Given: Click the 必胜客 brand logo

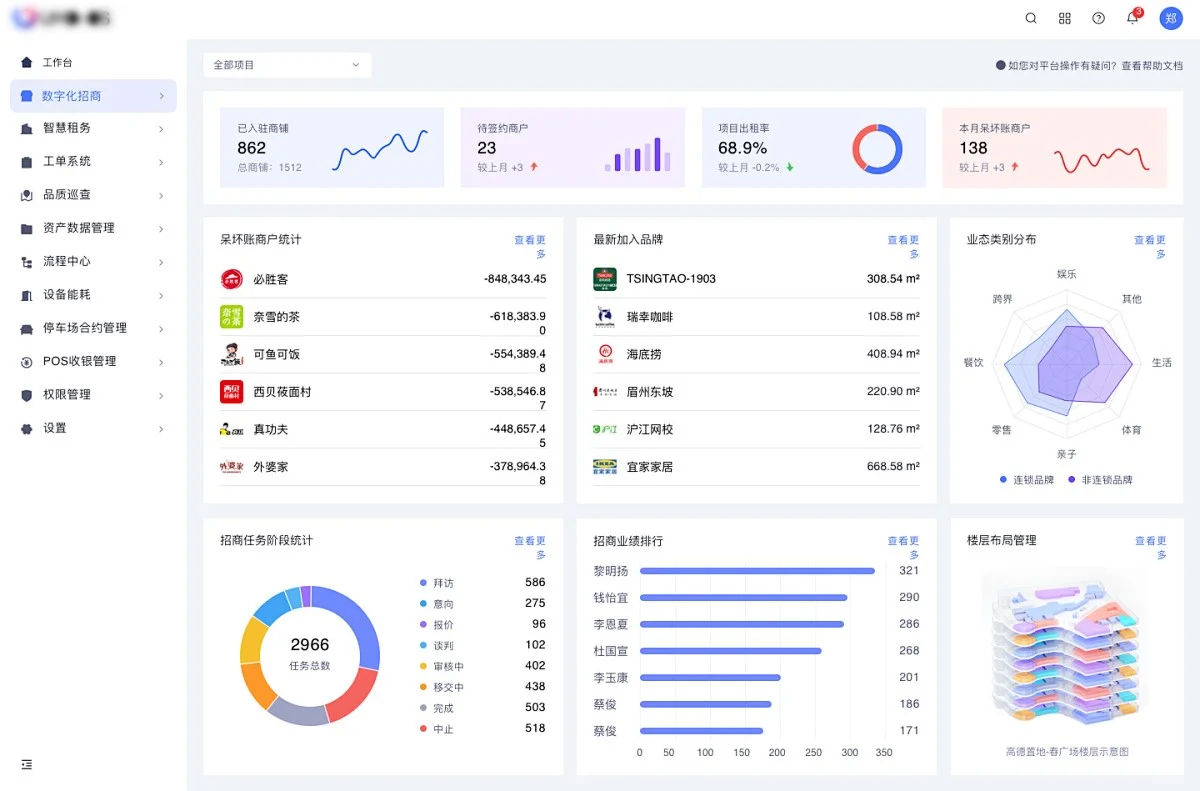Looking at the screenshot, I should point(231,279).
